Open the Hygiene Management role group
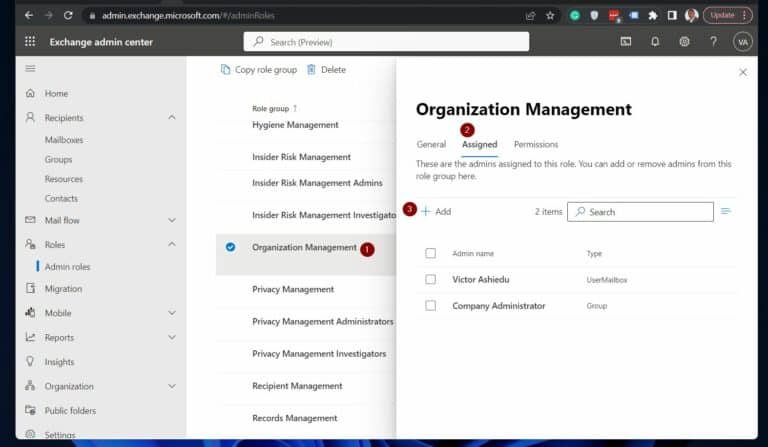The height and width of the screenshot is (447, 768). pyautogui.click(x=295, y=125)
